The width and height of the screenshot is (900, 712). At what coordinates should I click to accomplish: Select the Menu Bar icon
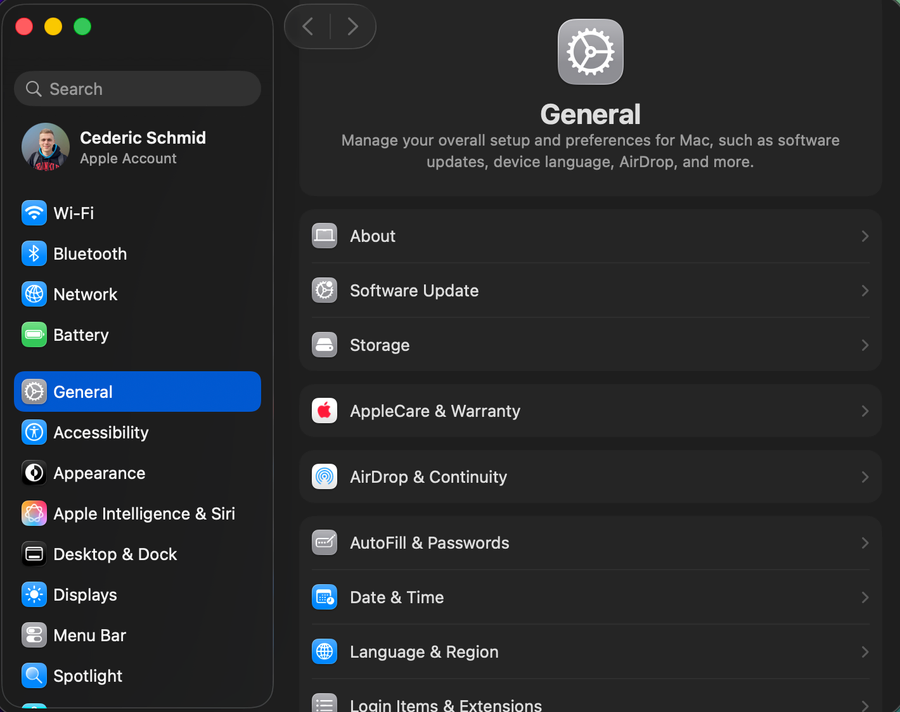coord(34,636)
